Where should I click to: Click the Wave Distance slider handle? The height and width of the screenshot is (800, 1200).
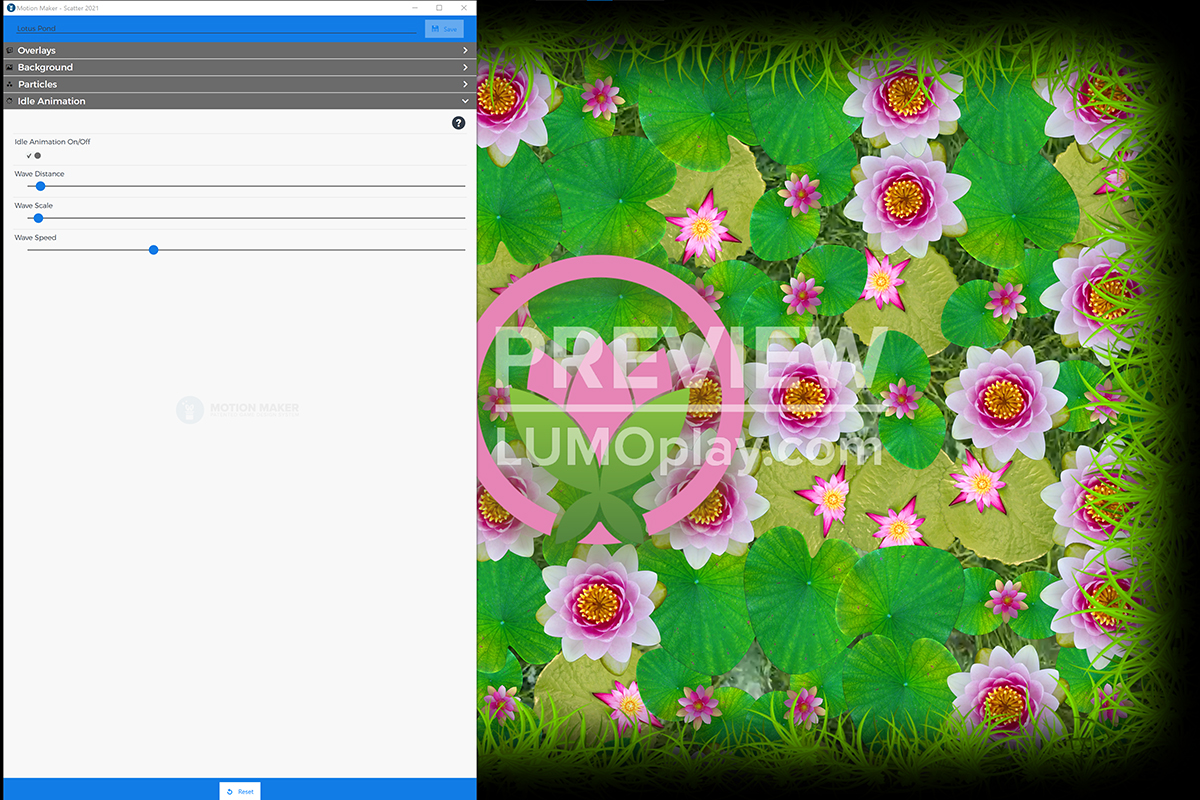click(x=41, y=186)
